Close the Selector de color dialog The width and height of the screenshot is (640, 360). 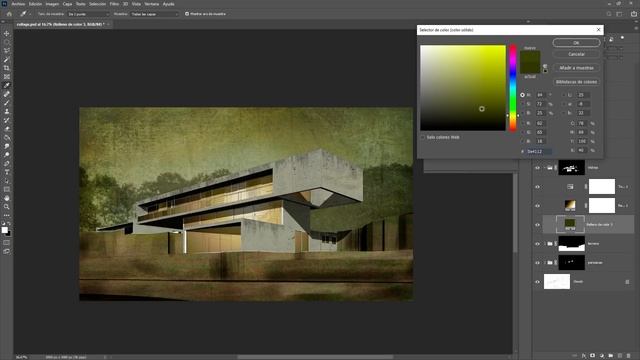599,30
